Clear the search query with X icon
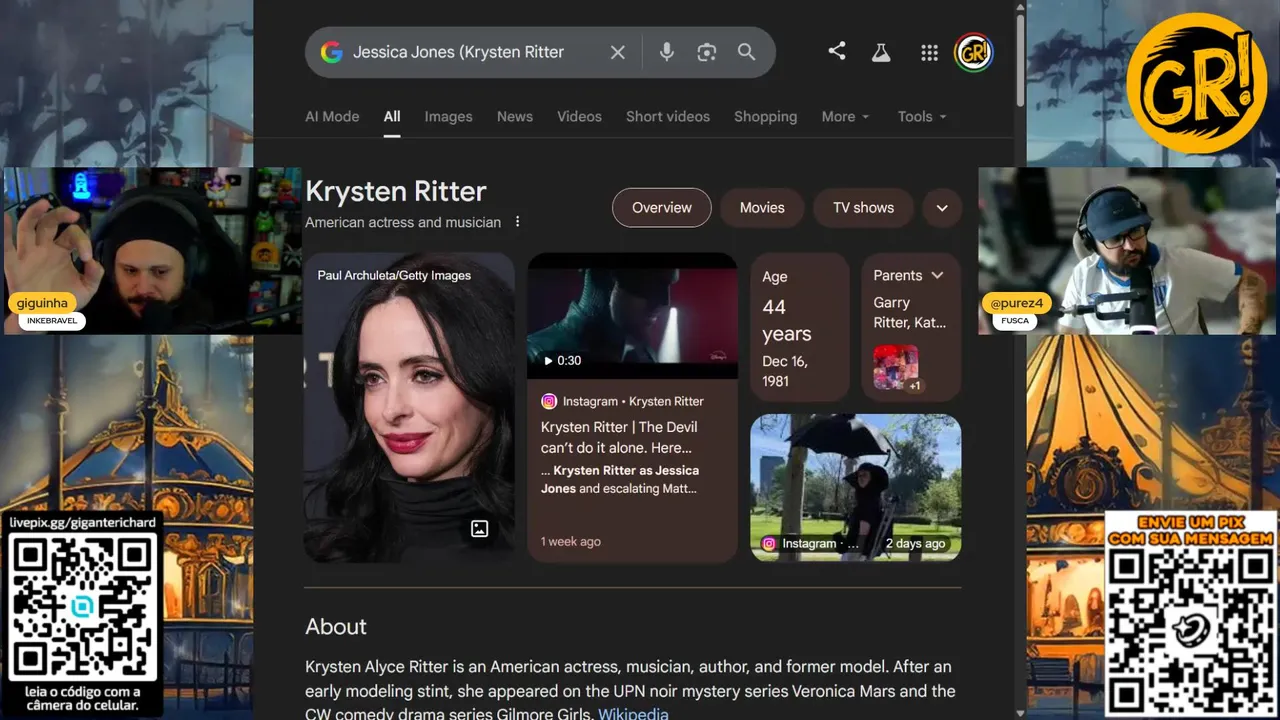 coord(618,52)
